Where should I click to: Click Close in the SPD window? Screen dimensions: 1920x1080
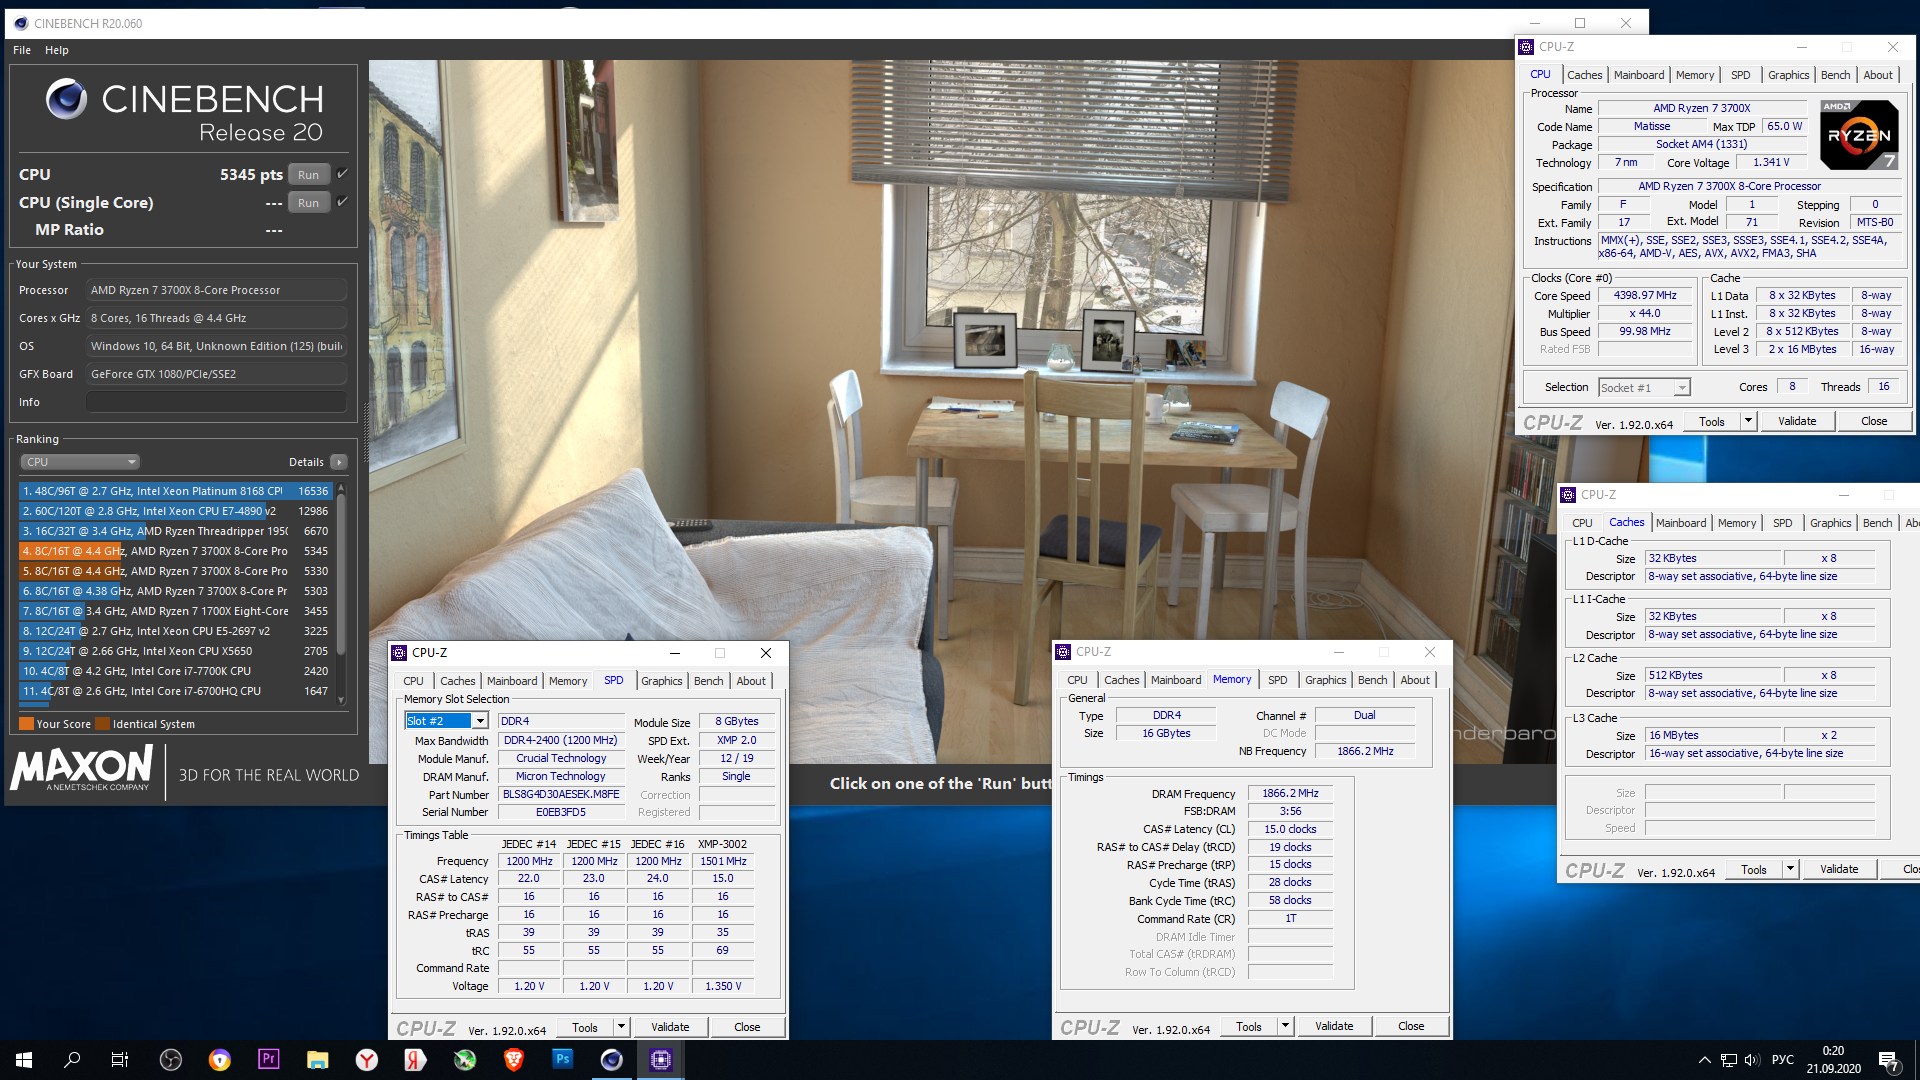click(747, 1027)
